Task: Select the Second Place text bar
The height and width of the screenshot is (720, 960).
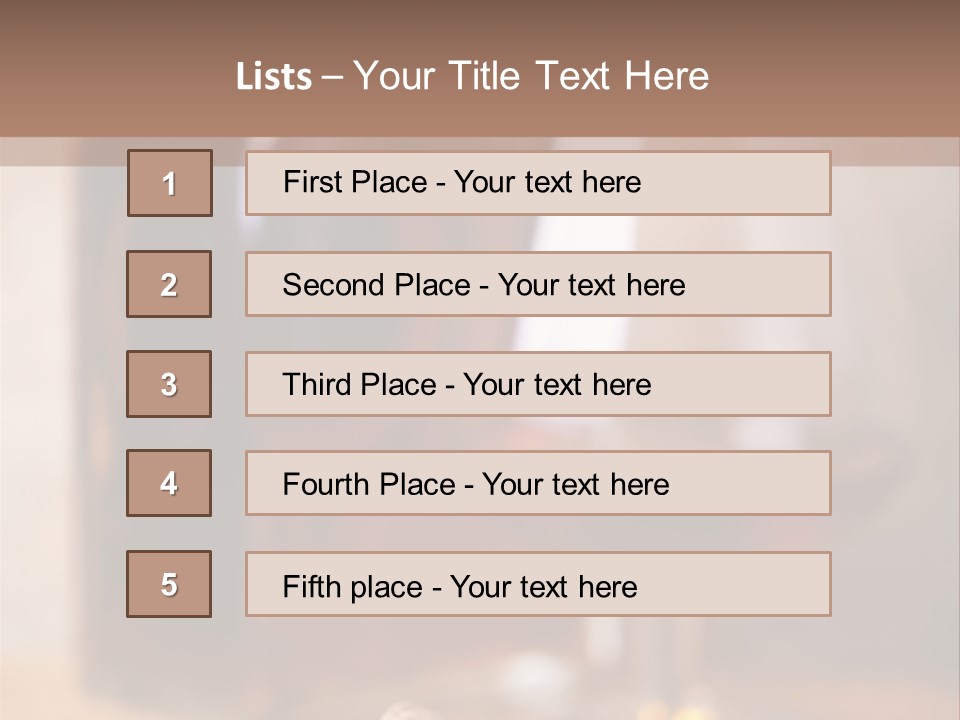Action: [x=538, y=284]
